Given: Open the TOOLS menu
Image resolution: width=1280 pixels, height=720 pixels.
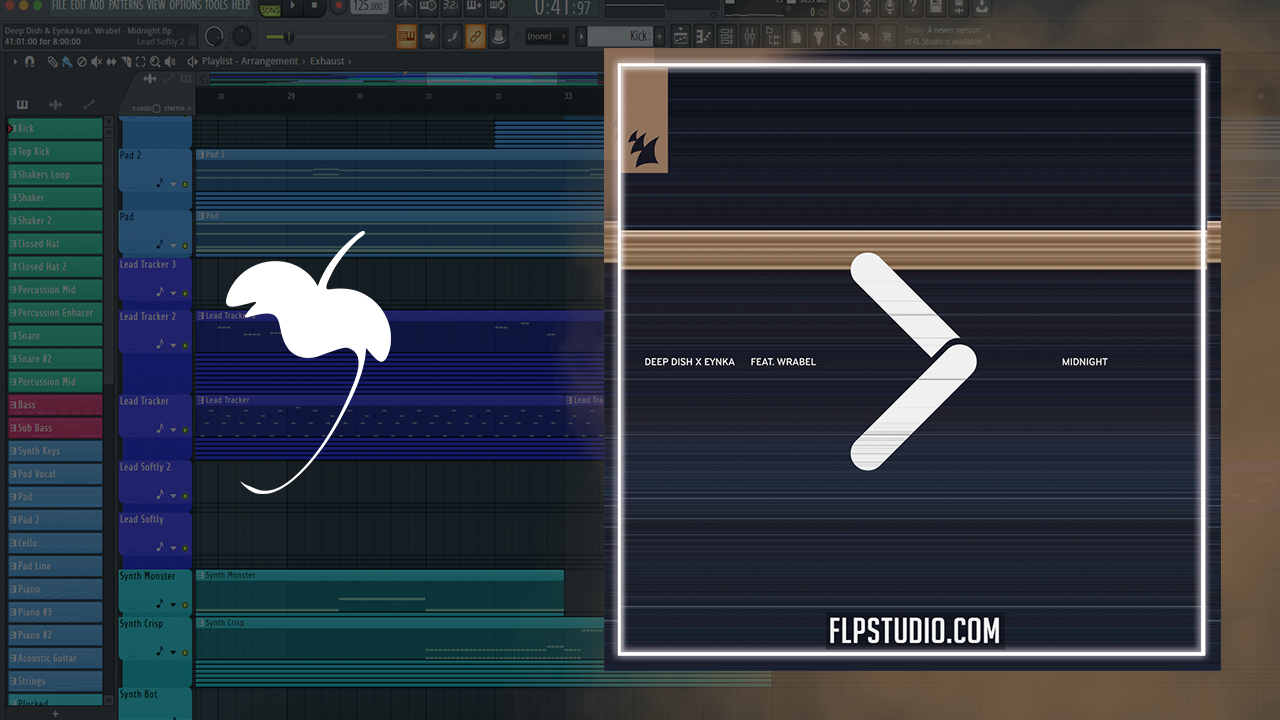Looking at the screenshot, I should pos(216,5).
